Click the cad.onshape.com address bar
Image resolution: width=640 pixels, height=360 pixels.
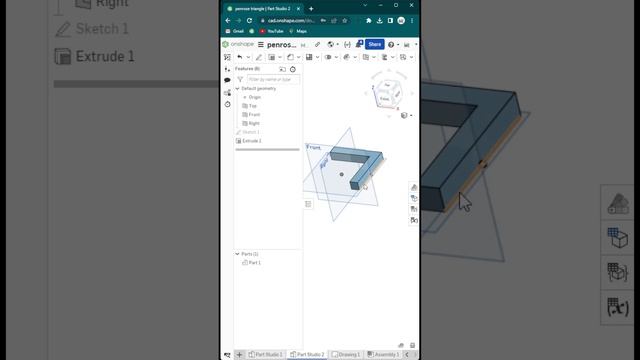click(x=291, y=21)
